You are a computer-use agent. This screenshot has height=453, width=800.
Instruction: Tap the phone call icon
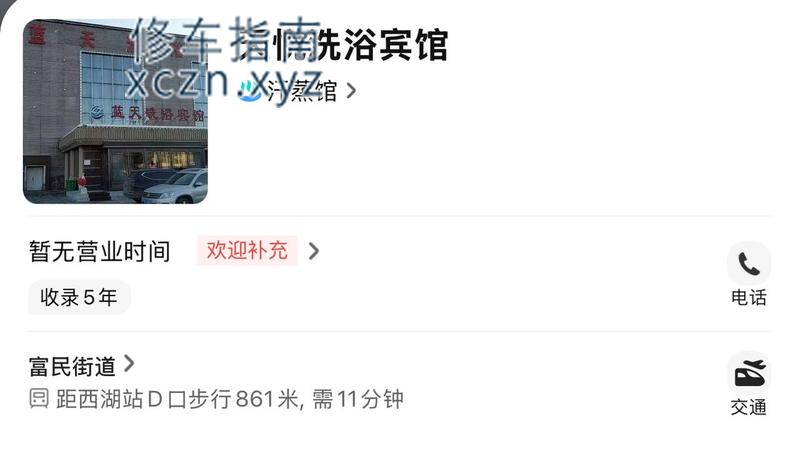click(749, 263)
